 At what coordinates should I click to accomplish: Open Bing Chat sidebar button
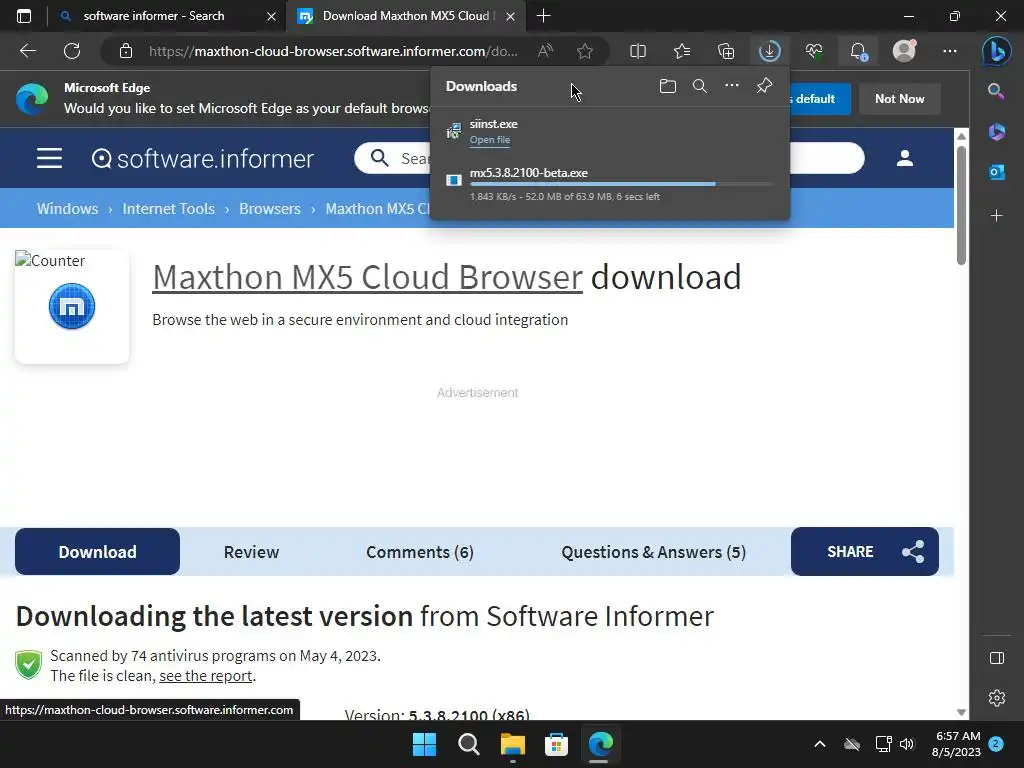997,51
